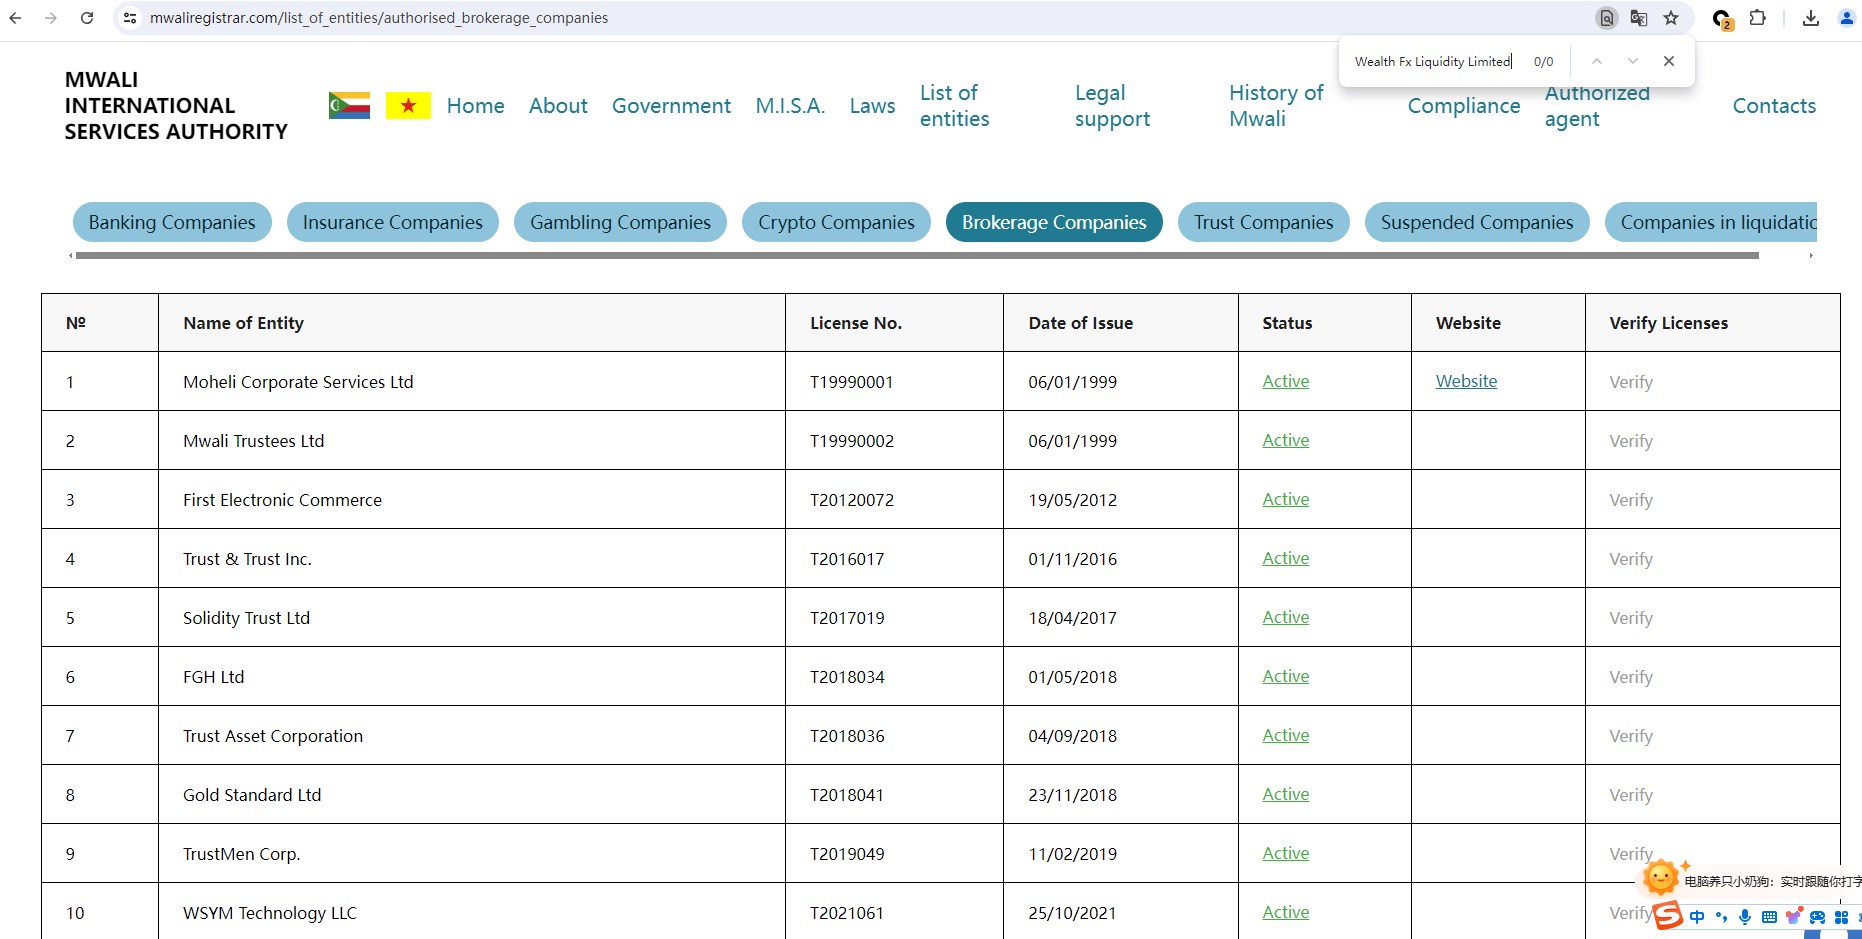
Task: Click the Sogou microphone voice input icon
Action: pyautogui.click(x=1745, y=917)
